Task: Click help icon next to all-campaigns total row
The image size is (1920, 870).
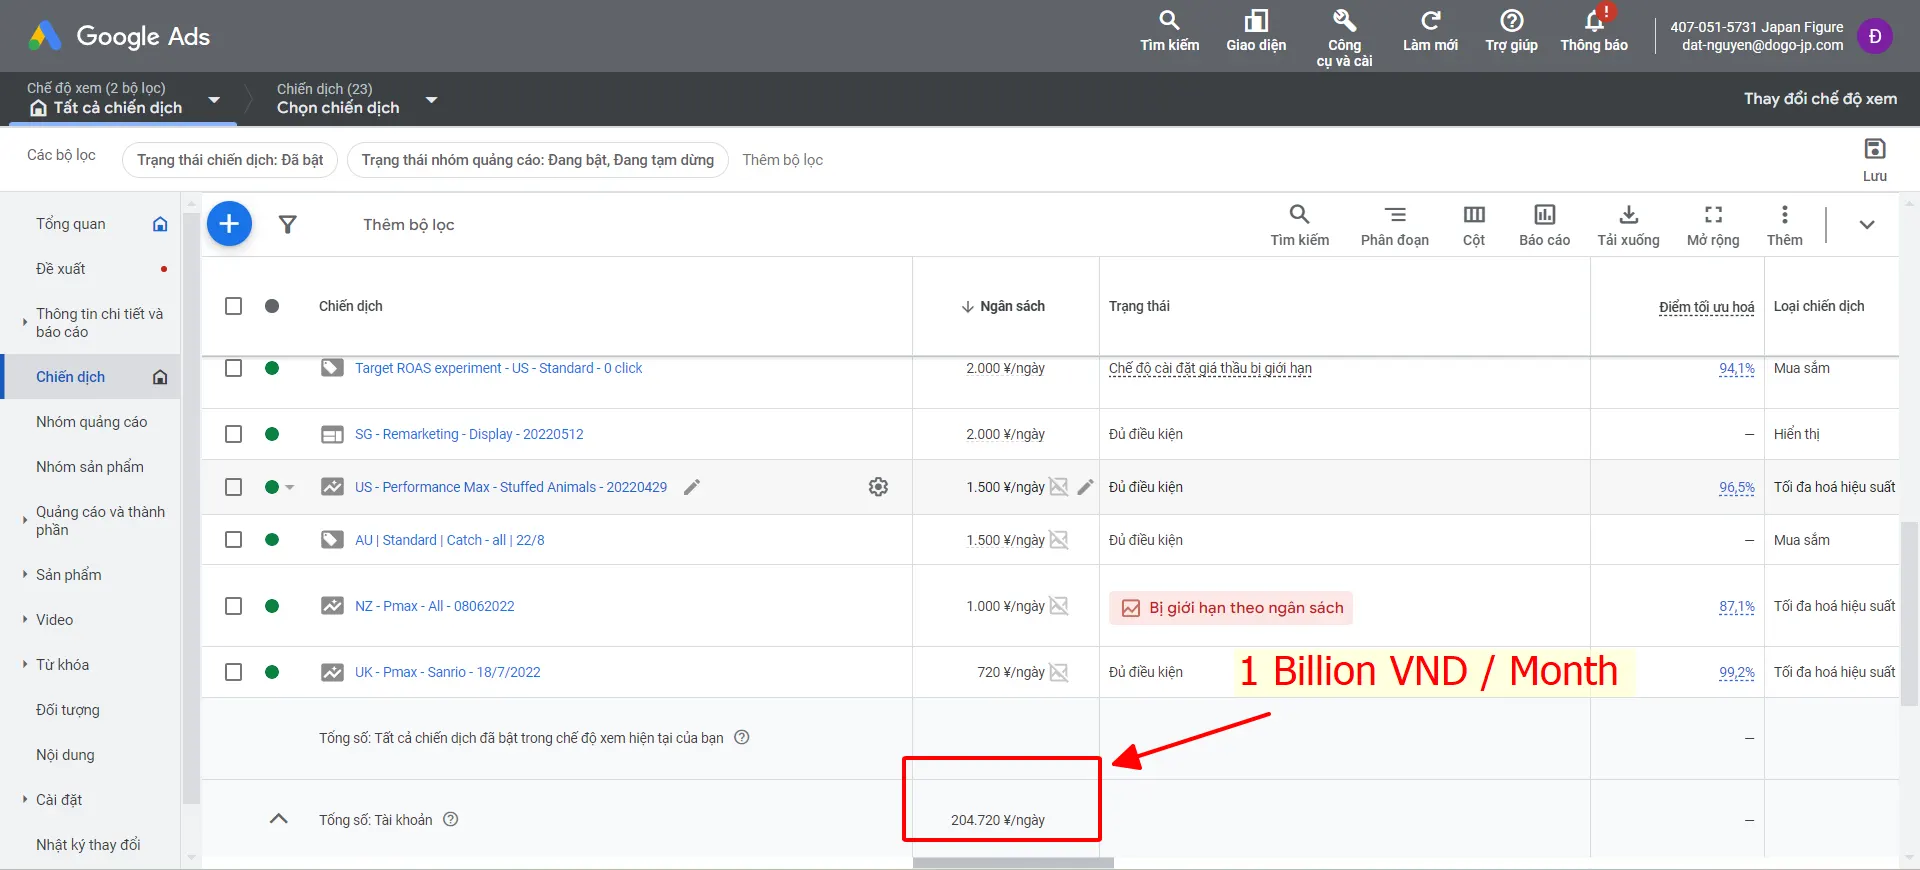Action: tap(742, 737)
